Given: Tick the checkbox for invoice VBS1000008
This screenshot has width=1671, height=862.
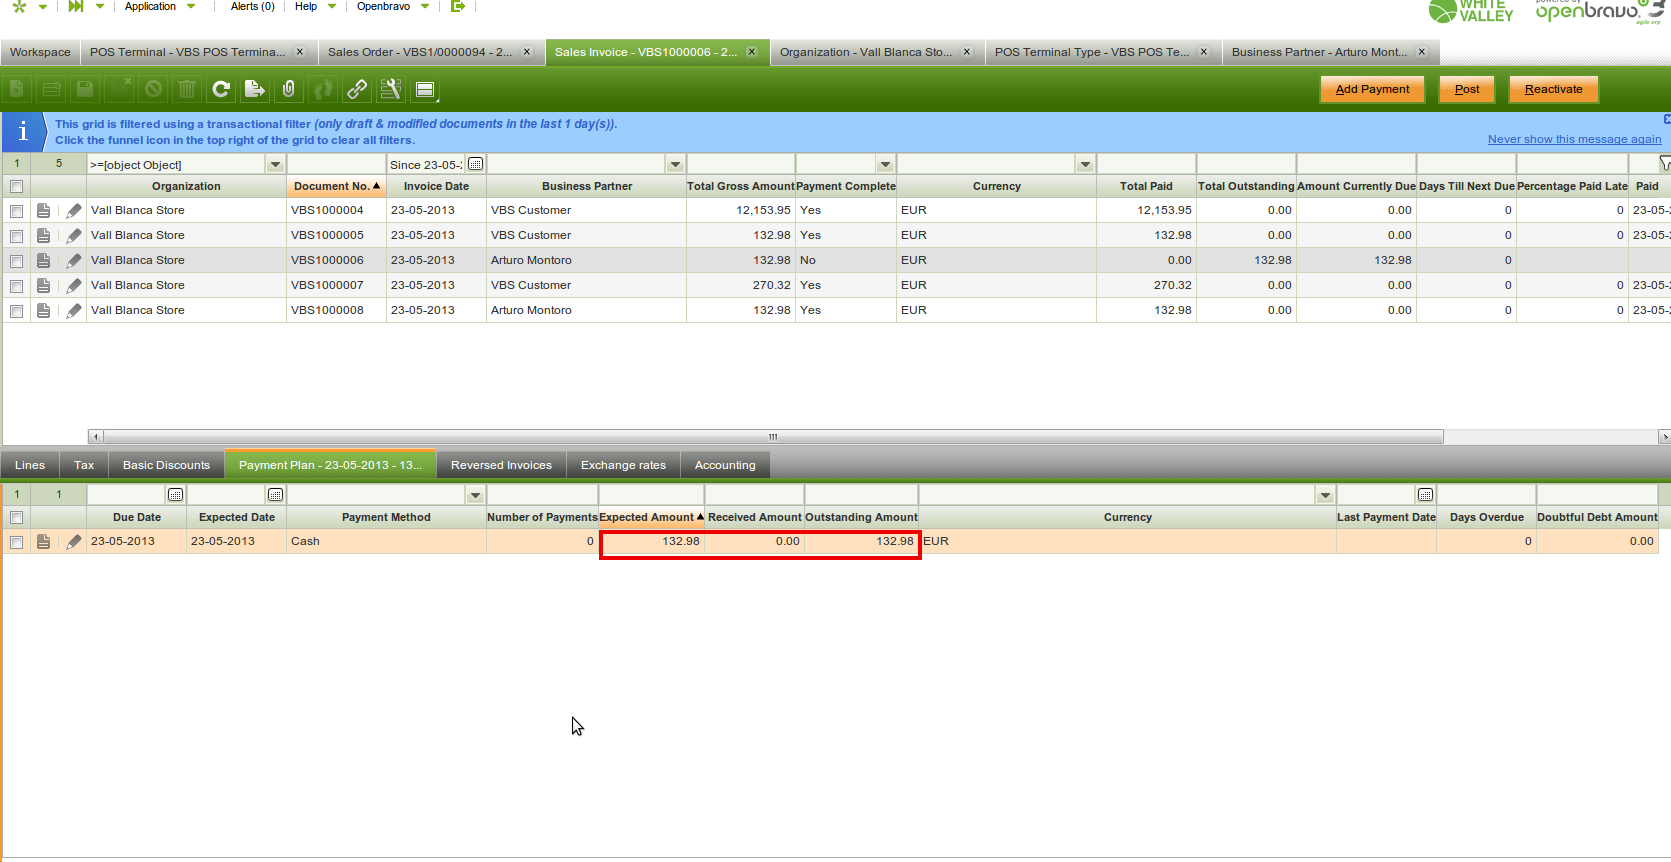Looking at the screenshot, I should point(16,311).
